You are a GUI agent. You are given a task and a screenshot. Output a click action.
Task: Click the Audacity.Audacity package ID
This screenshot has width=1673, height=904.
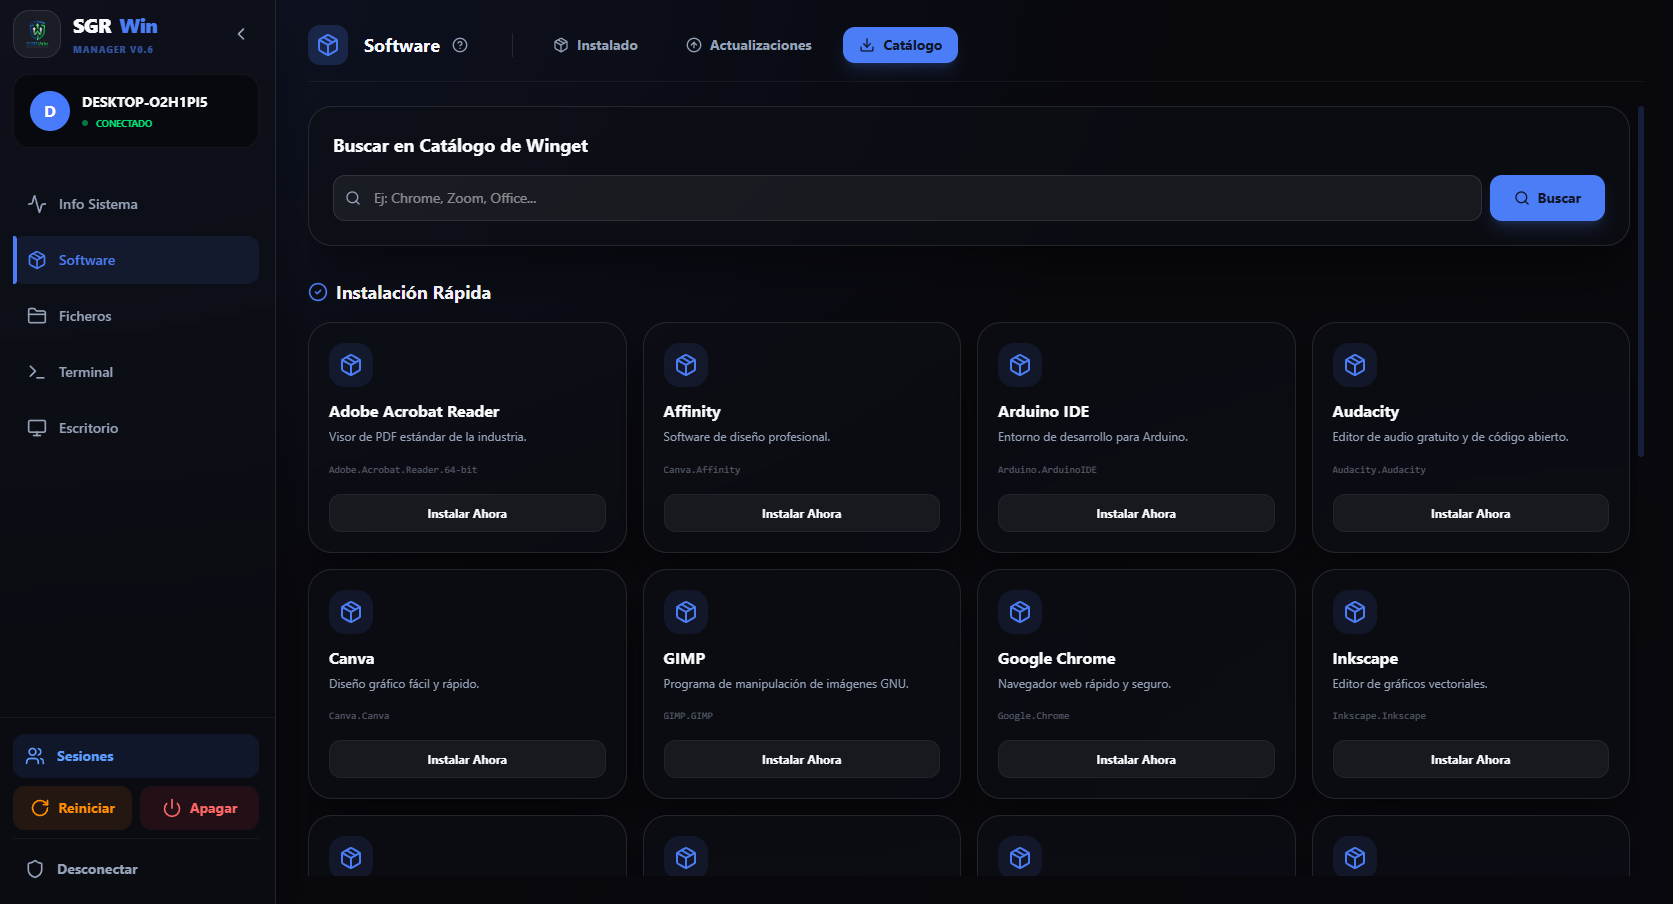tap(1379, 470)
